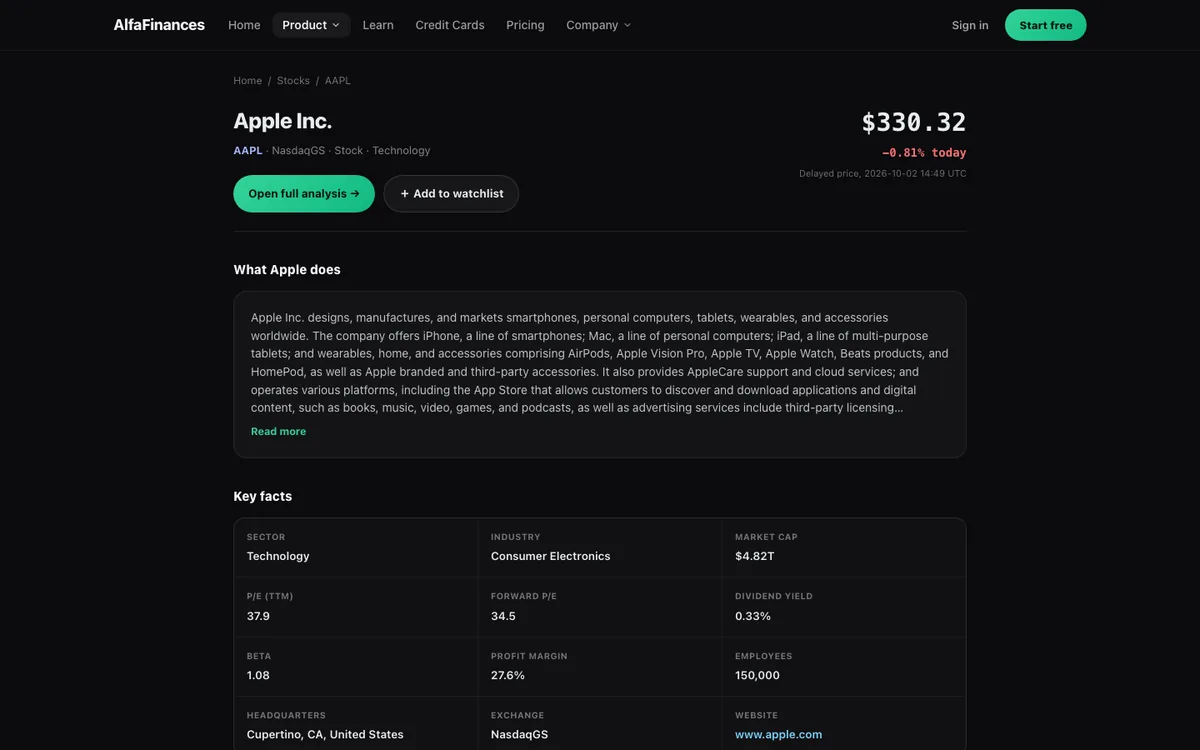The width and height of the screenshot is (1200, 750).
Task: Go to Home breadcrumb
Action: 248,81
